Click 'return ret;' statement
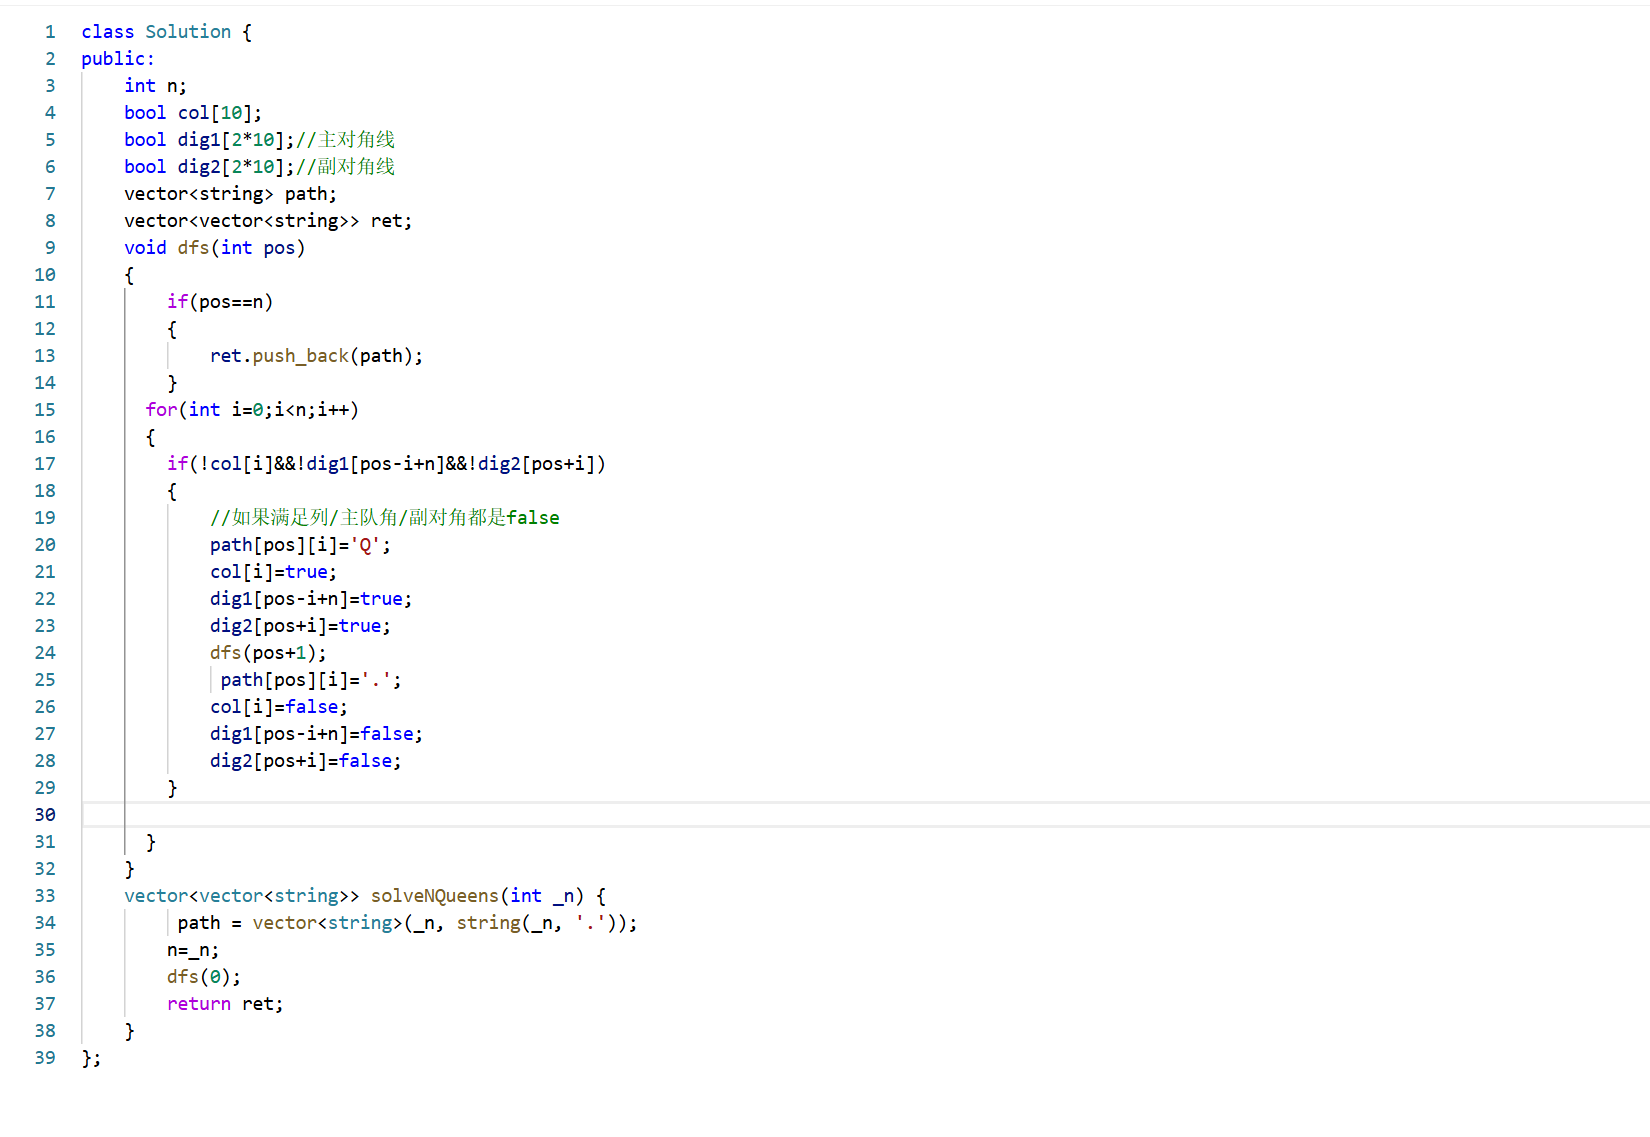The image size is (1650, 1137). pos(225,1004)
